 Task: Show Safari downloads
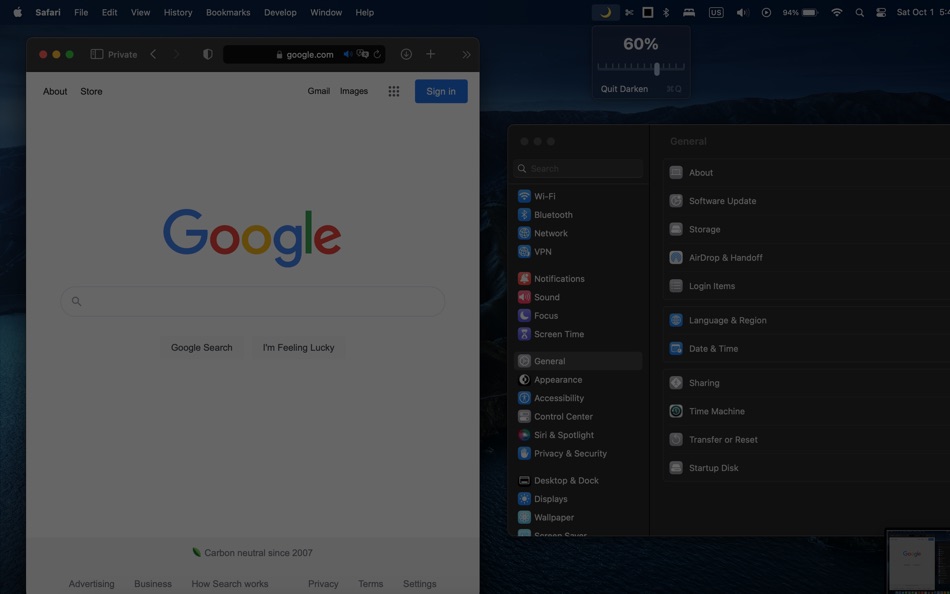[x=406, y=55]
